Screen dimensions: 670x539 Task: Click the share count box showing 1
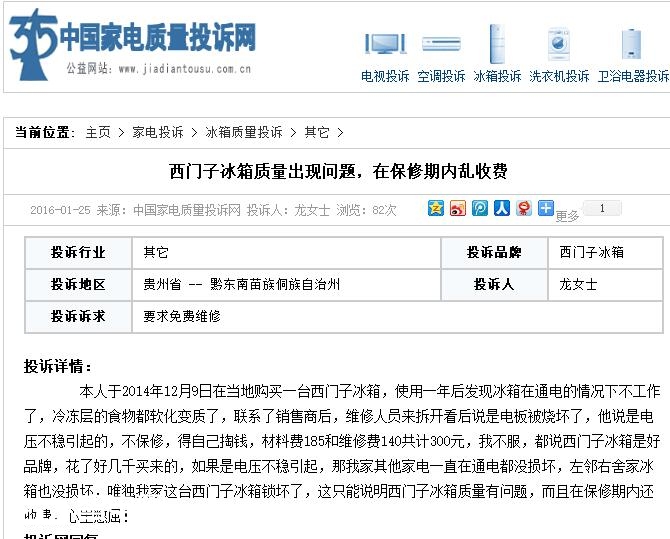tap(602, 208)
